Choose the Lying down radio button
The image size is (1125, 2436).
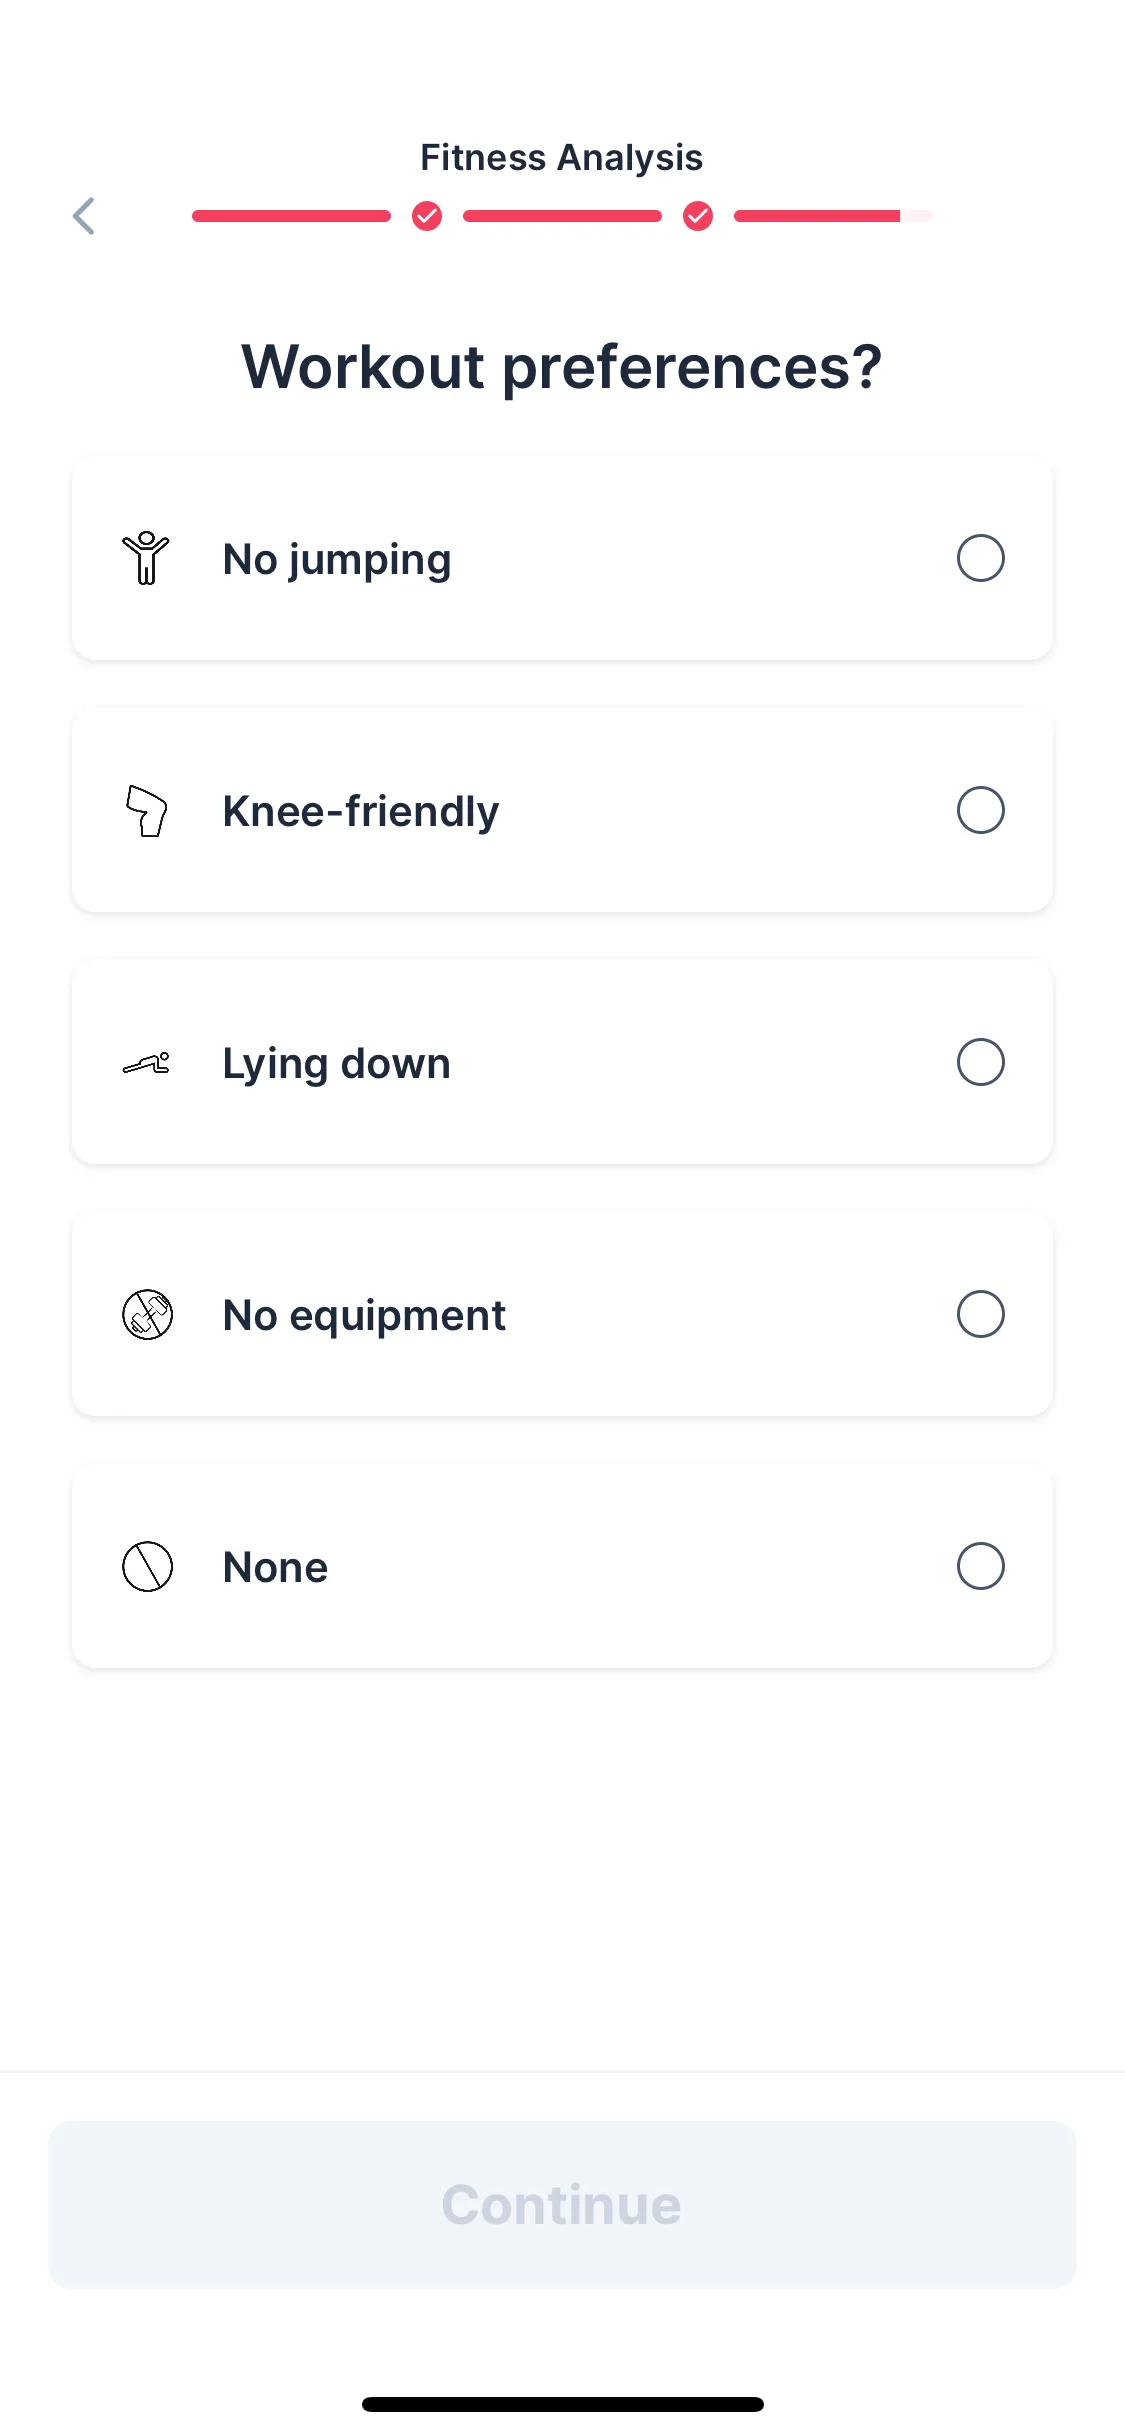(980, 1062)
